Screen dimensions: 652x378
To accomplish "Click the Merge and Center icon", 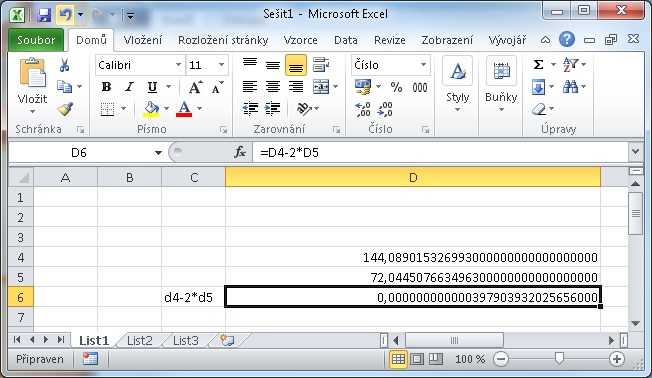I will [x=321, y=87].
